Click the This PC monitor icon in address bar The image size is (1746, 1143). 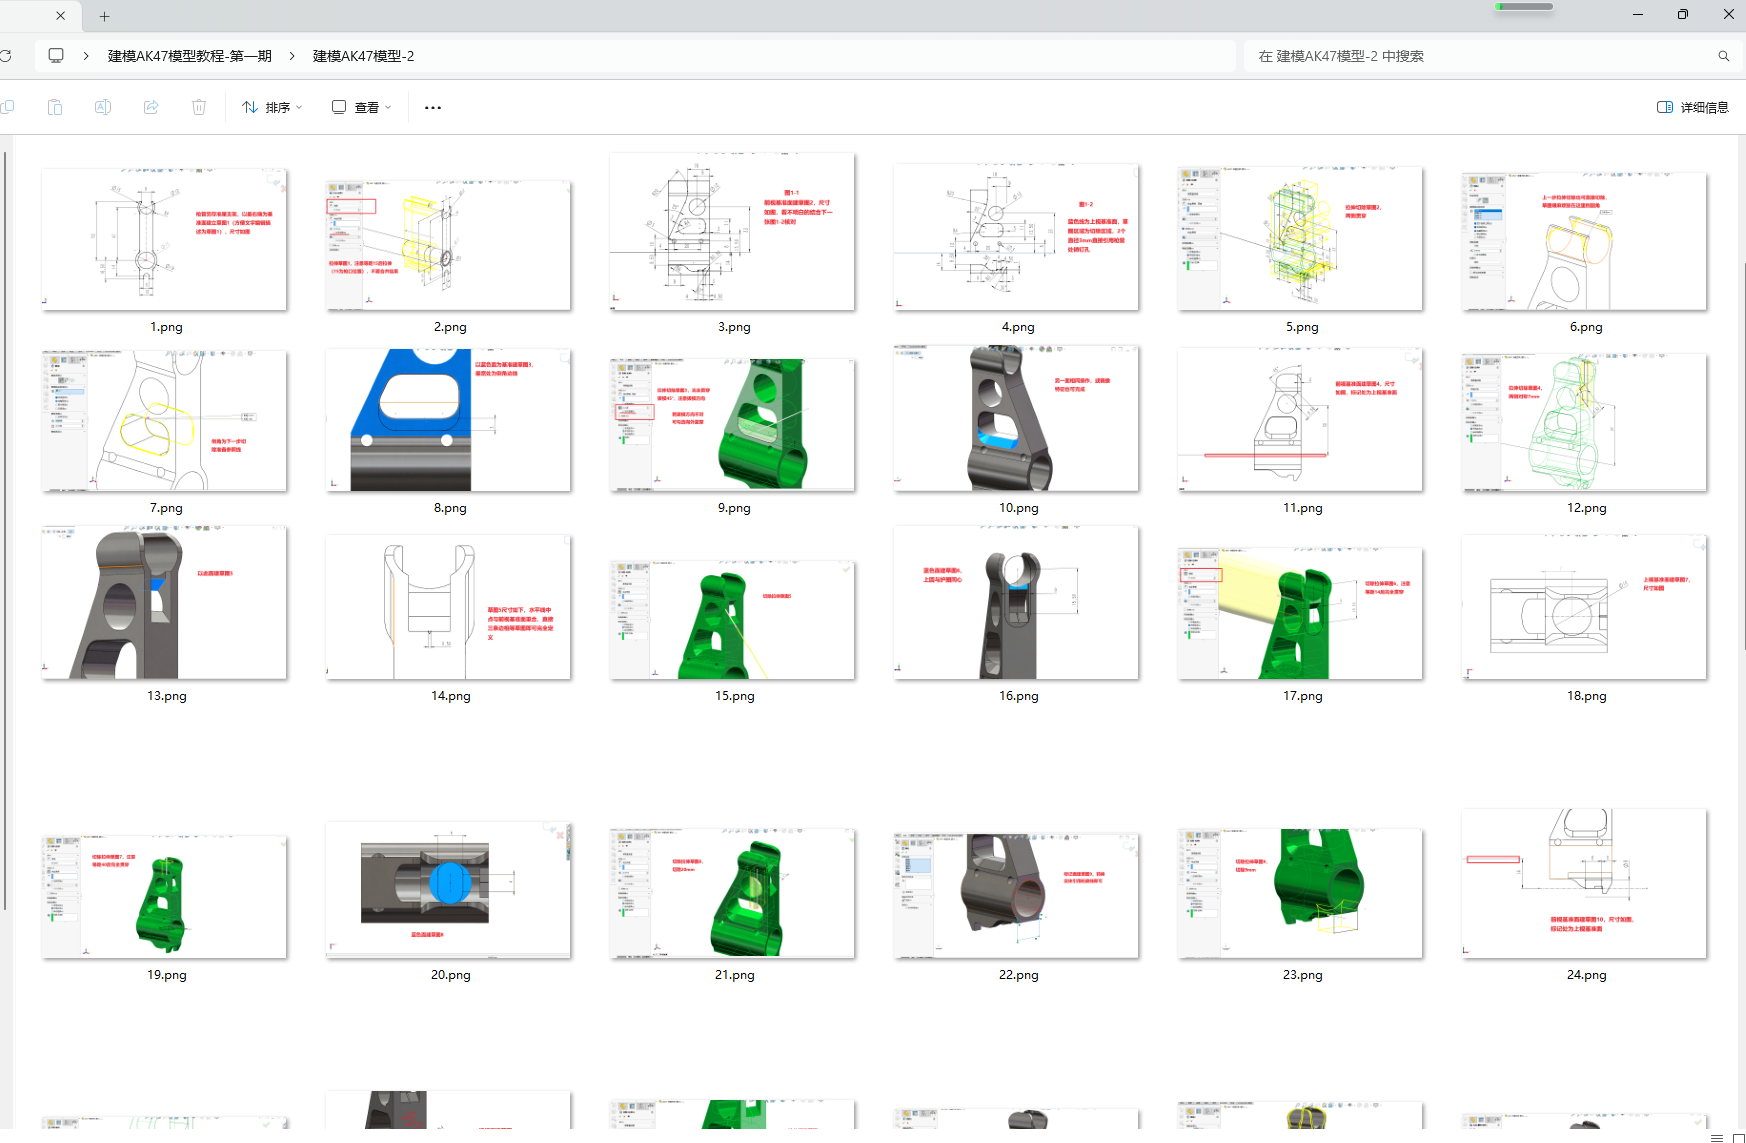tap(56, 56)
